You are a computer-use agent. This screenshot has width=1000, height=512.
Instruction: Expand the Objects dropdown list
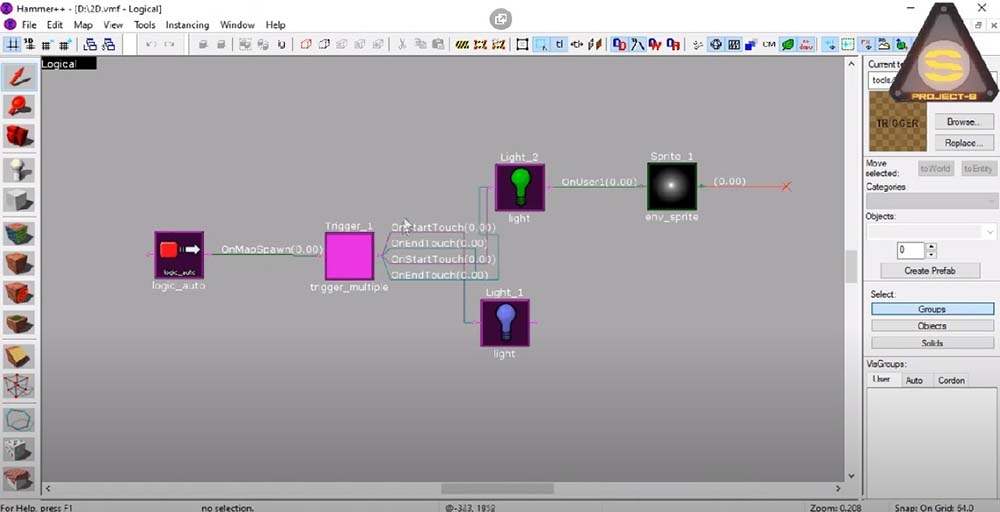[x=931, y=231]
